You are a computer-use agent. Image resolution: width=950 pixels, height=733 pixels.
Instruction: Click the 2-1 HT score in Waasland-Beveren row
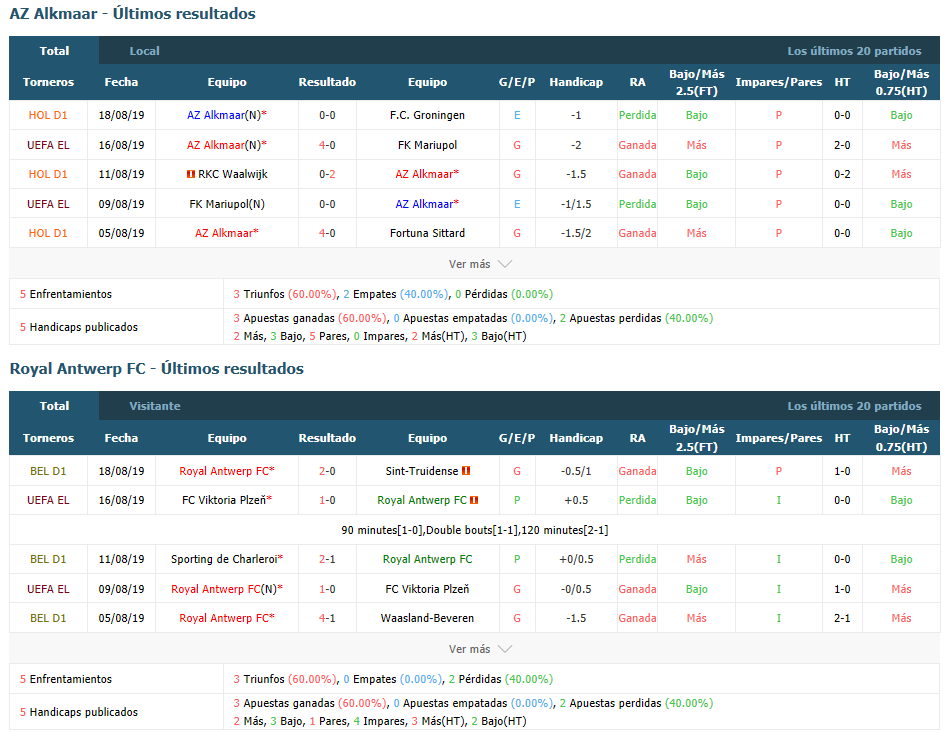point(842,619)
